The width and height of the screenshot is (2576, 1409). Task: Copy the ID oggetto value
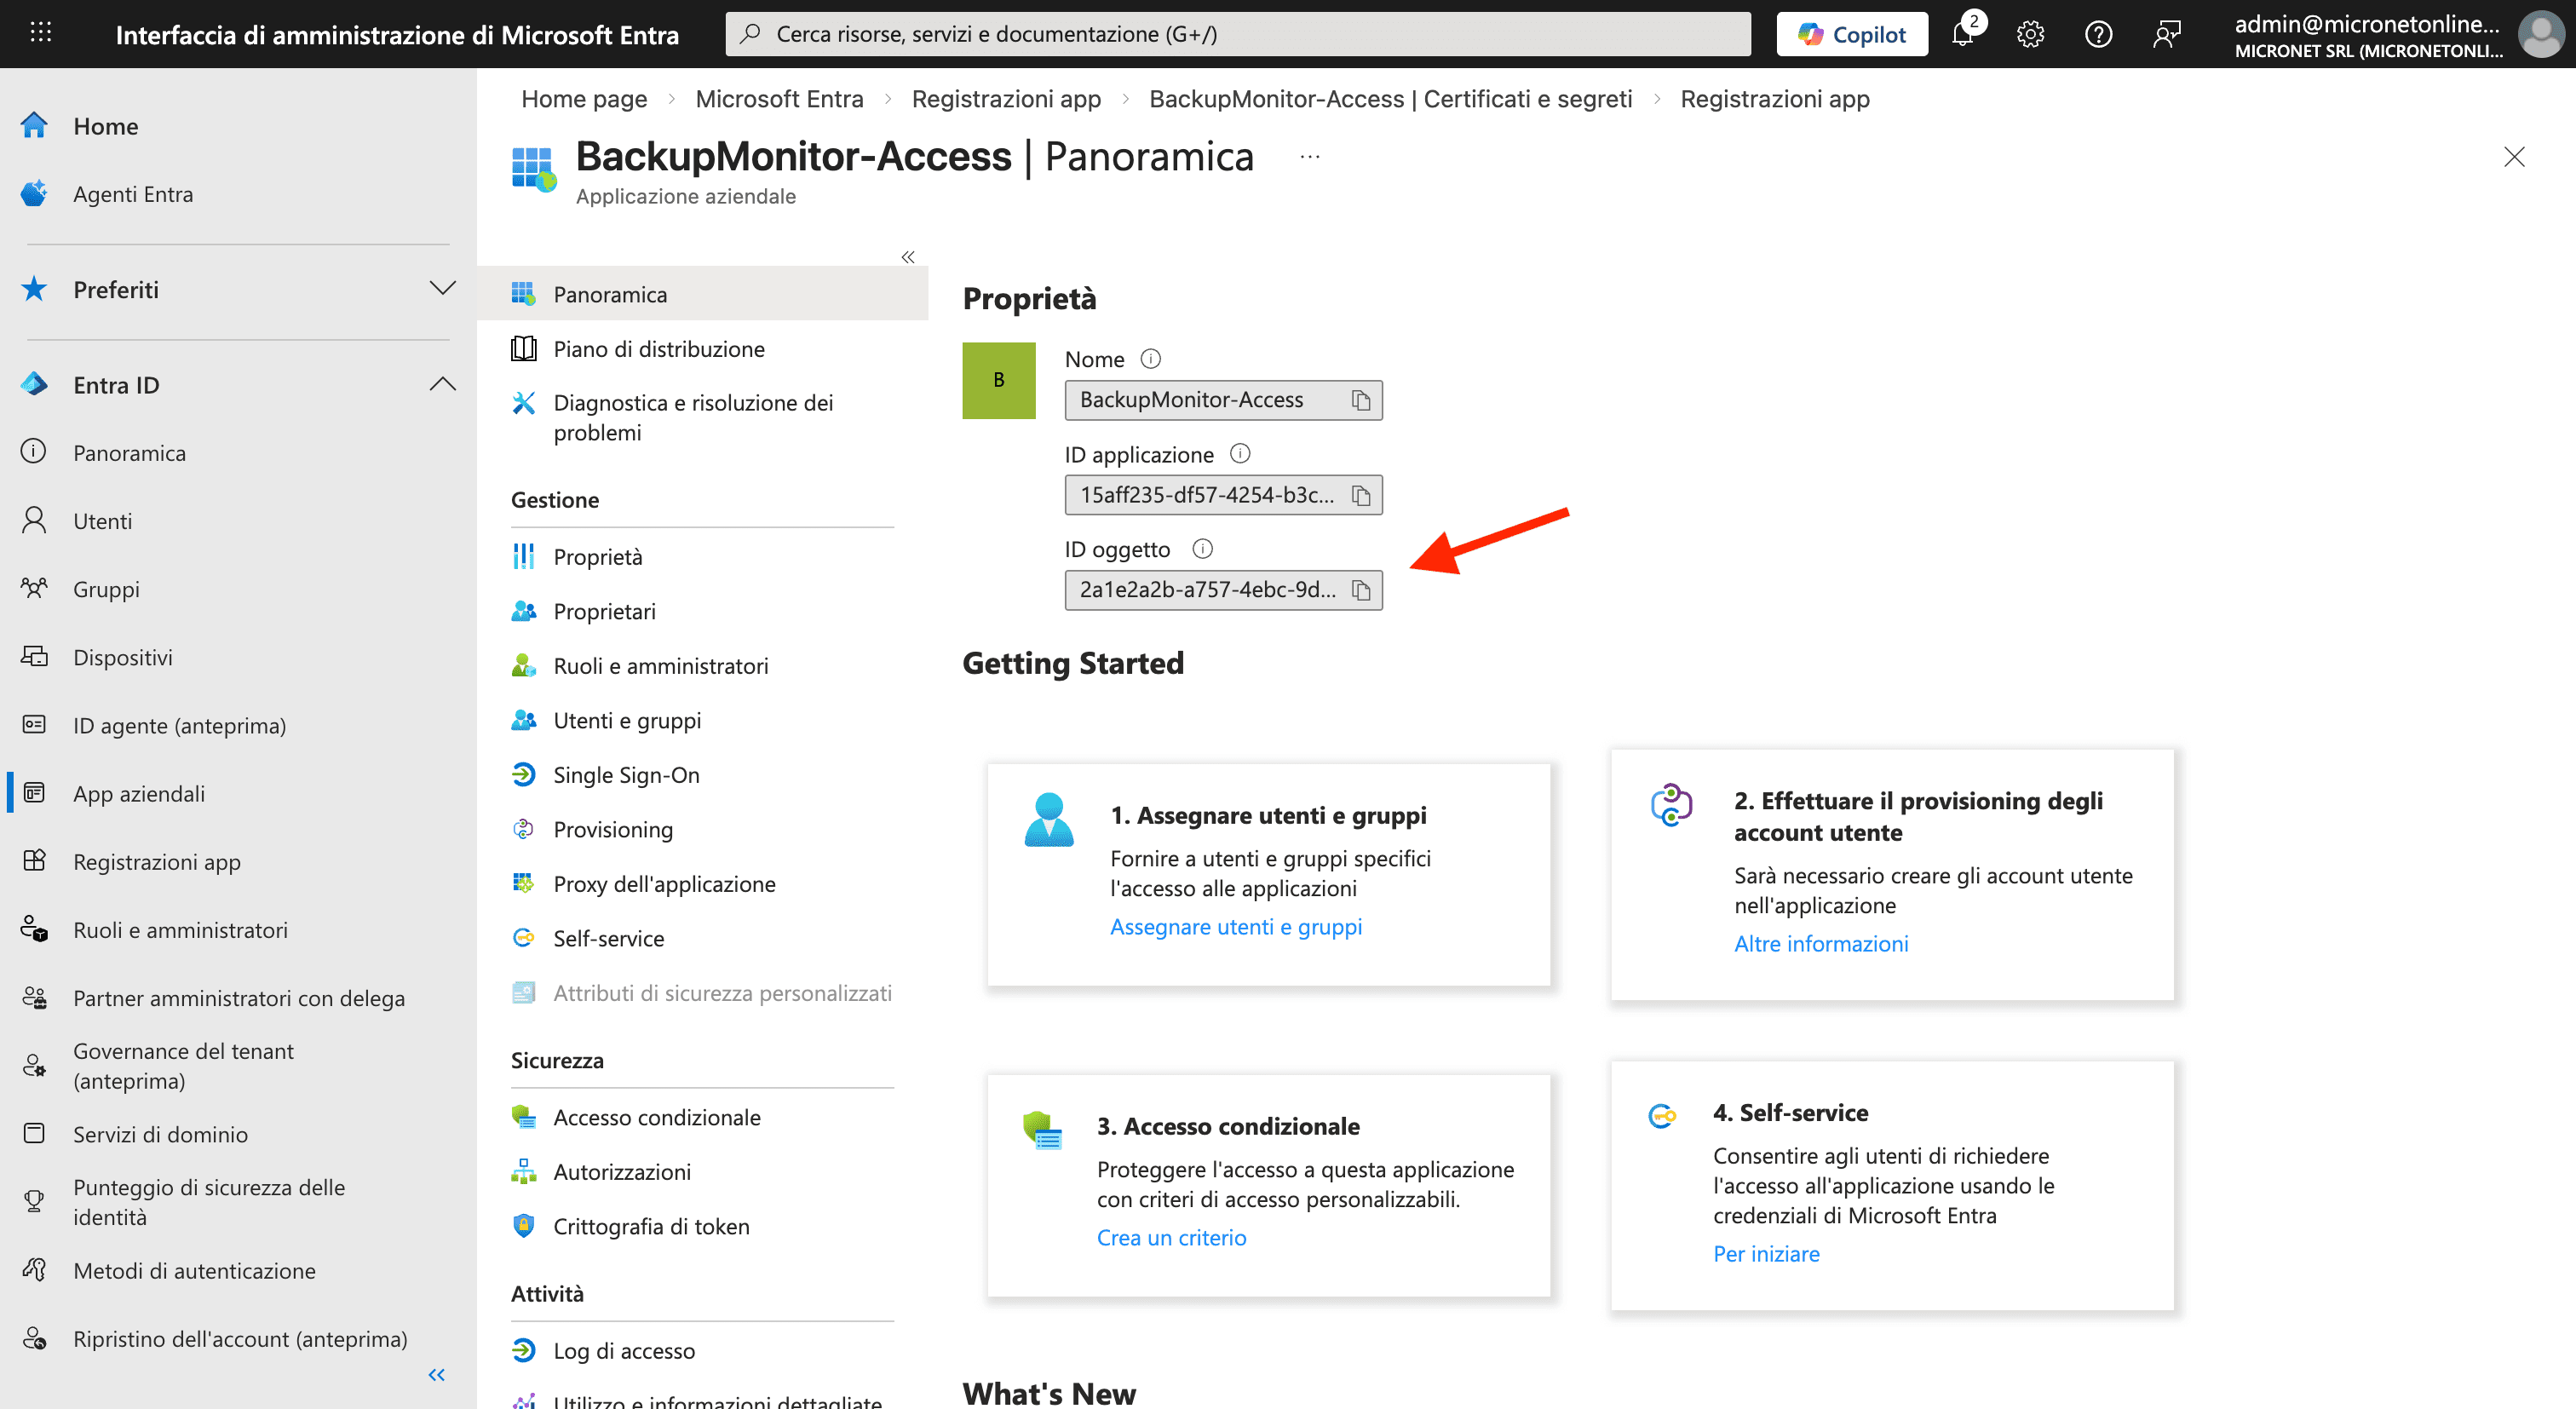(1361, 590)
